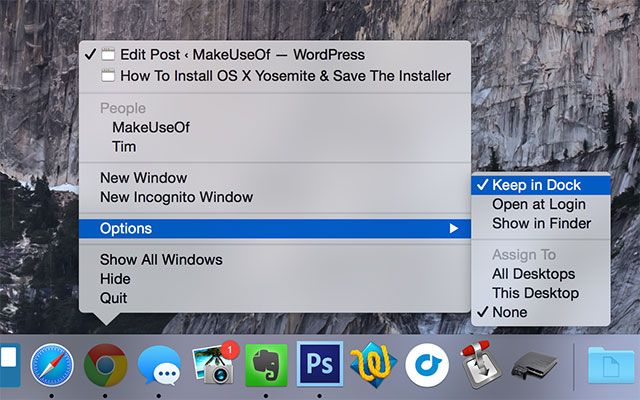Open Safari from the dock

click(51, 365)
